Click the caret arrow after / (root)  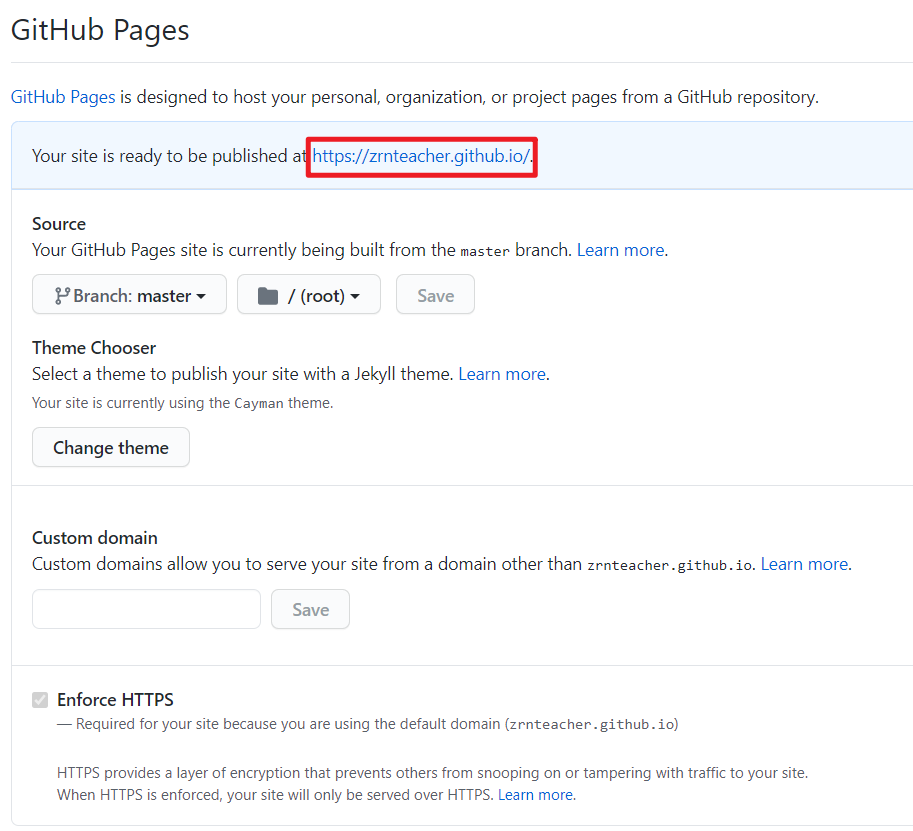coord(355,297)
